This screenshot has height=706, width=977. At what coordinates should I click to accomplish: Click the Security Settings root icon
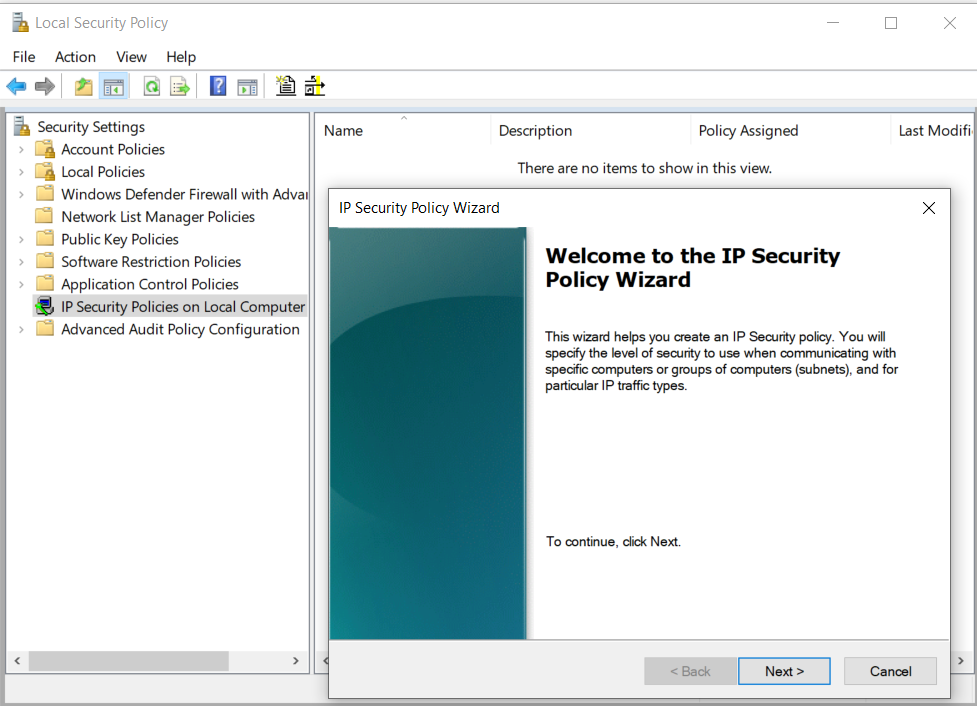[x=22, y=126]
